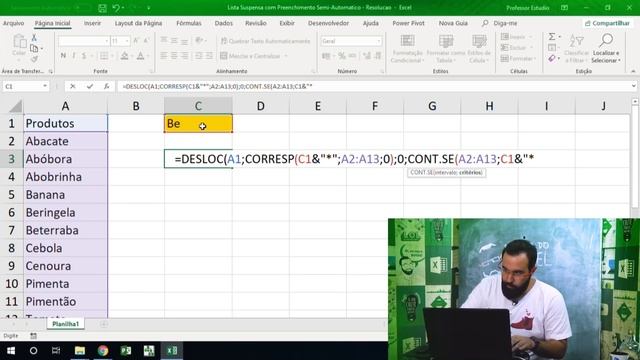Screen dimensions: 640x360
Task: Click the decrease decimal places icon
Action: [x=378, y=56]
